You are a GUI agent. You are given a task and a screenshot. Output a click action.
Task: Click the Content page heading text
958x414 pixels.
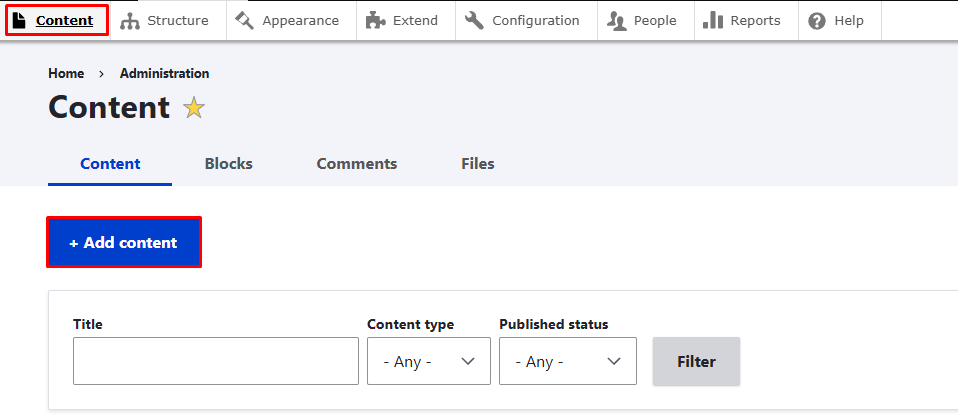point(109,107)
